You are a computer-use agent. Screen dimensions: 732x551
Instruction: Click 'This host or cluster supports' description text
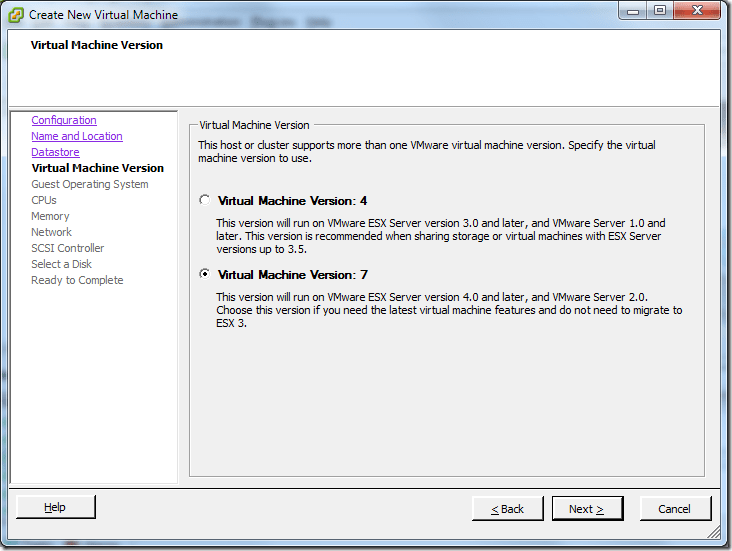coord(427,152)
